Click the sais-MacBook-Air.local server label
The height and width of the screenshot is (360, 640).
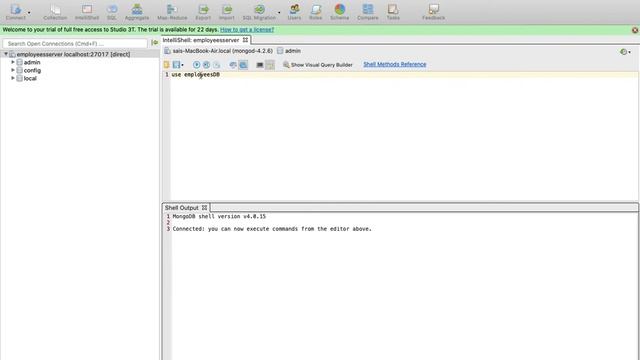[222, 51]
